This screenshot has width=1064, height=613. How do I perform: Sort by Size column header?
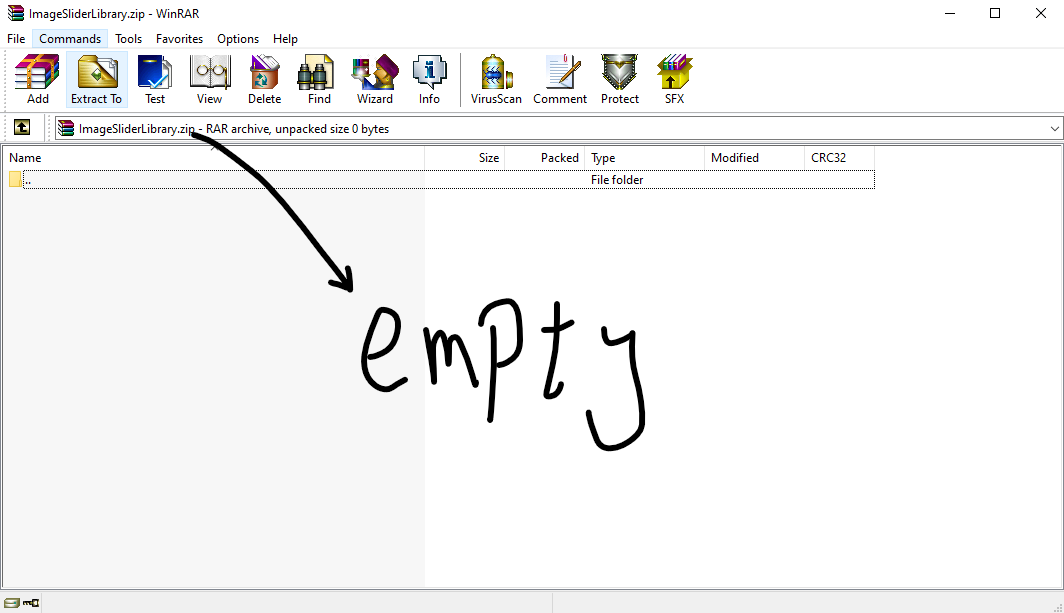click(465, 157)
